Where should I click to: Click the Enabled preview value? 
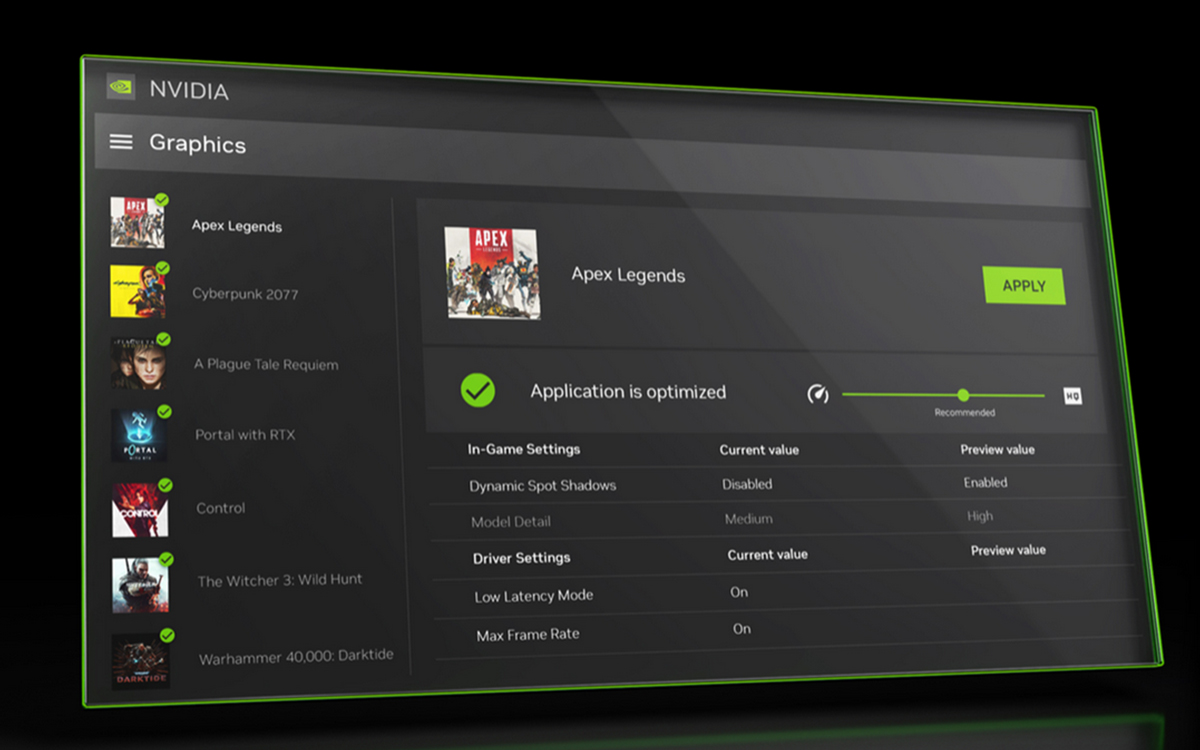pos(985,482)
